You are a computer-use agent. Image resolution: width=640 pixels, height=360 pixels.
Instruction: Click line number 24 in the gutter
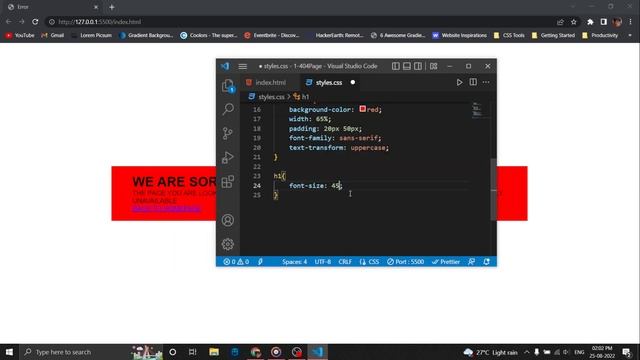tap(256, 186)
